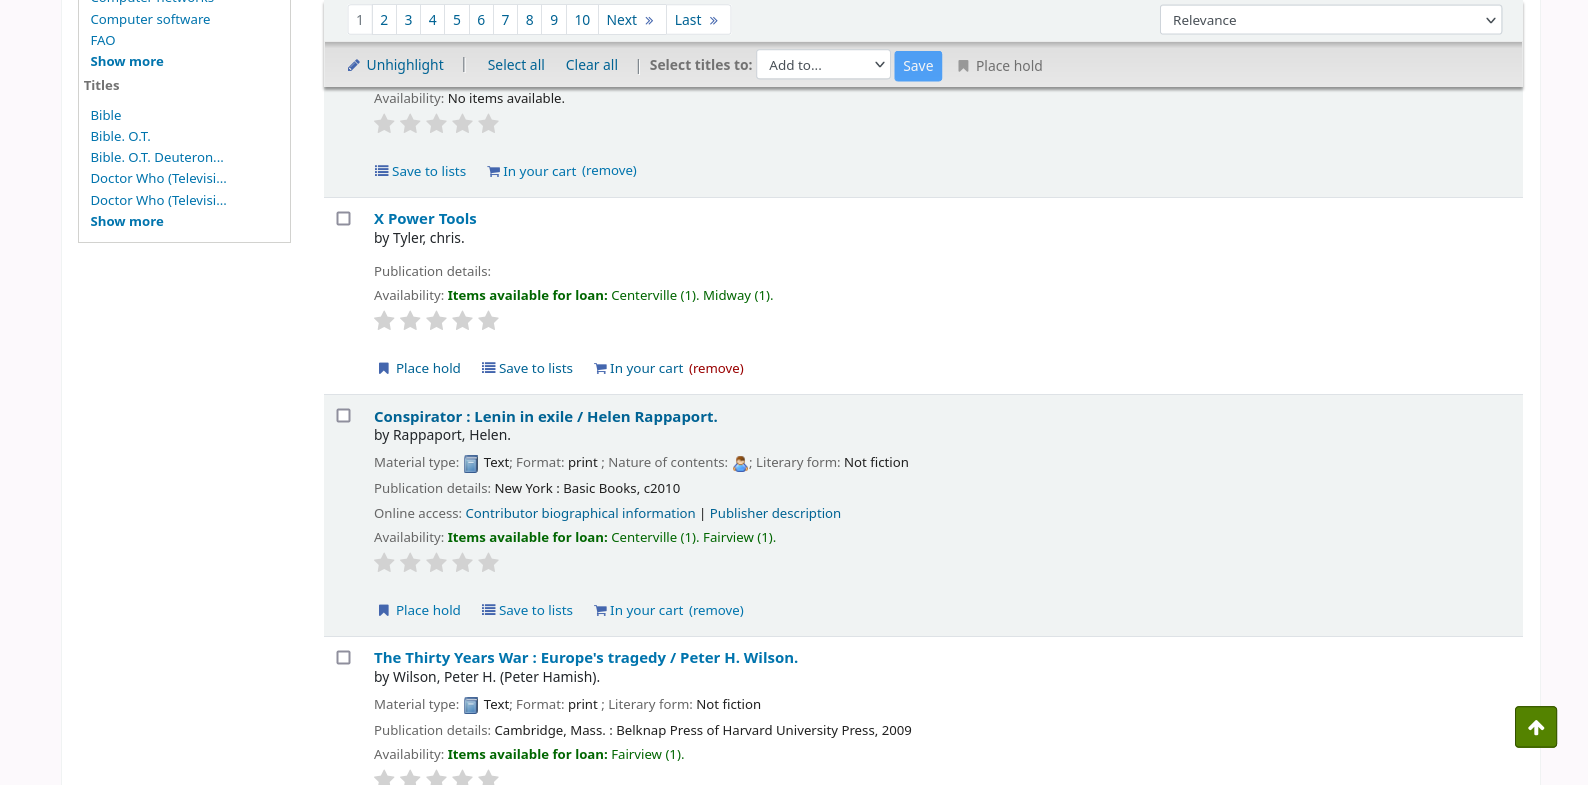The image size is (1588, 785).
Task: Open the 'Add to...' dropdown
Action: click(x=823, y=65)
